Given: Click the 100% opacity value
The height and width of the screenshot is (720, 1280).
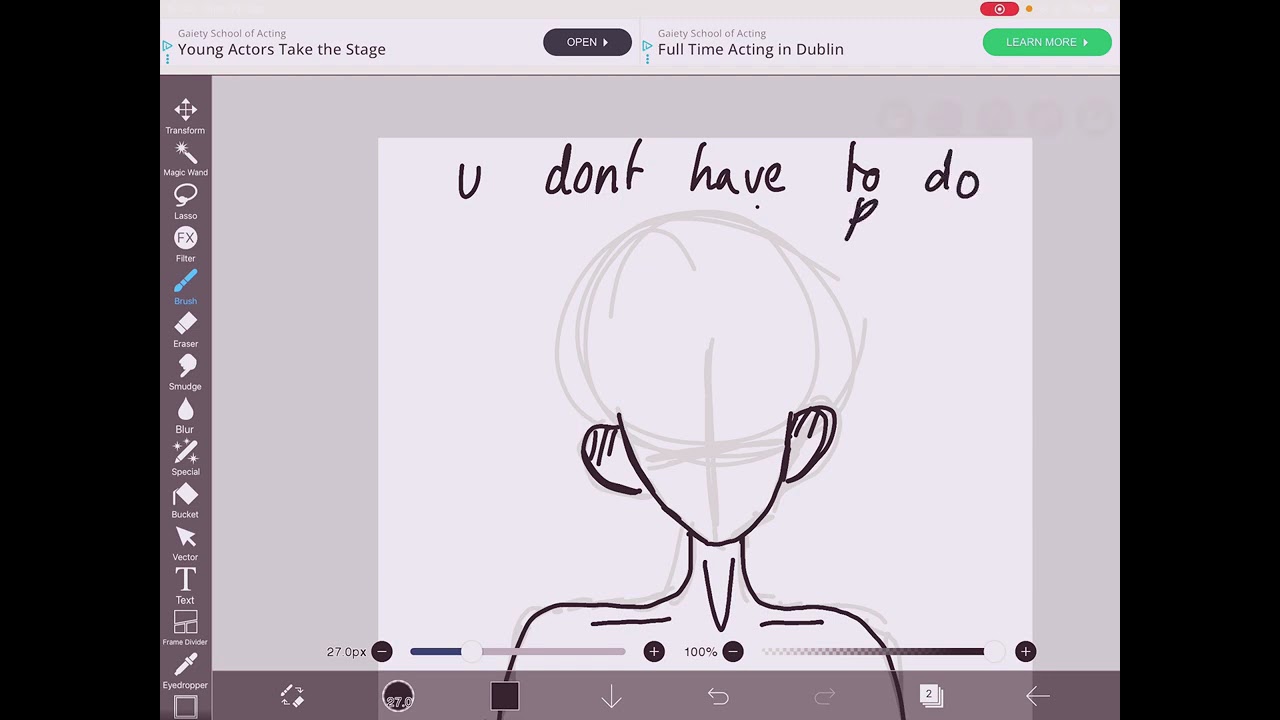Looking at the screenshot, I should [x=701, y=652].
